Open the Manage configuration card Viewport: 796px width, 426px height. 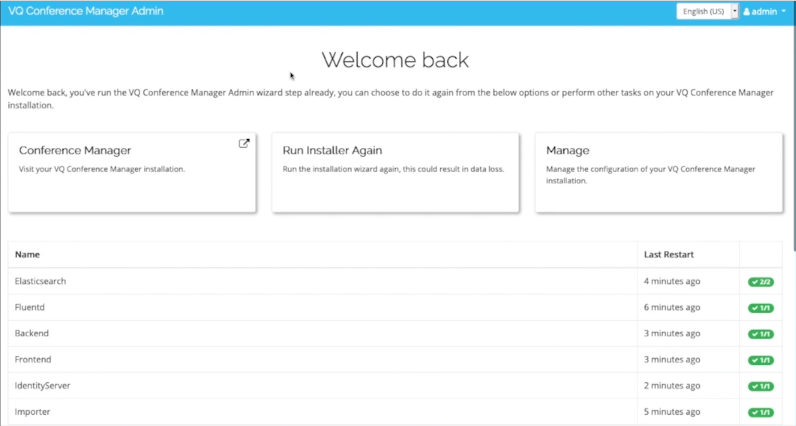tap(659, 173)
